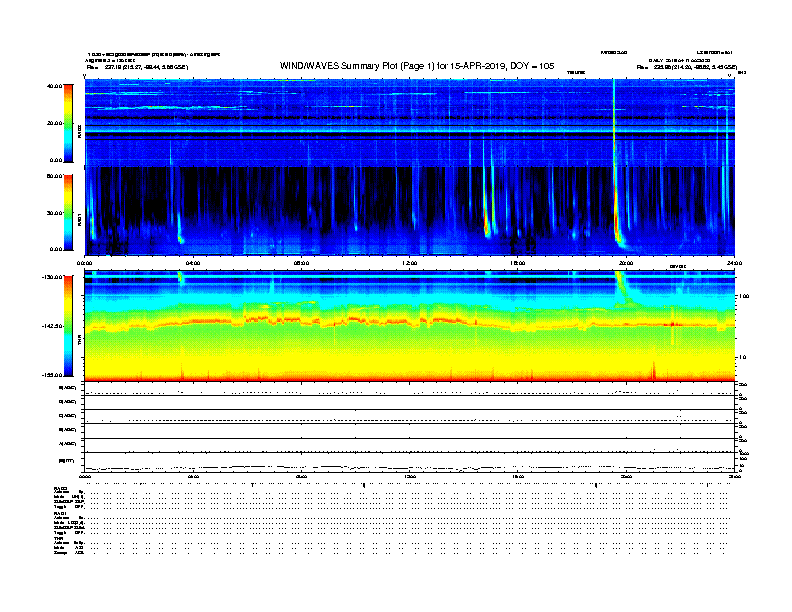This screenshot has width=792, height=612.
Task: Click the WIND/WAVES Summary Plot title
Action: pos(417,66)
